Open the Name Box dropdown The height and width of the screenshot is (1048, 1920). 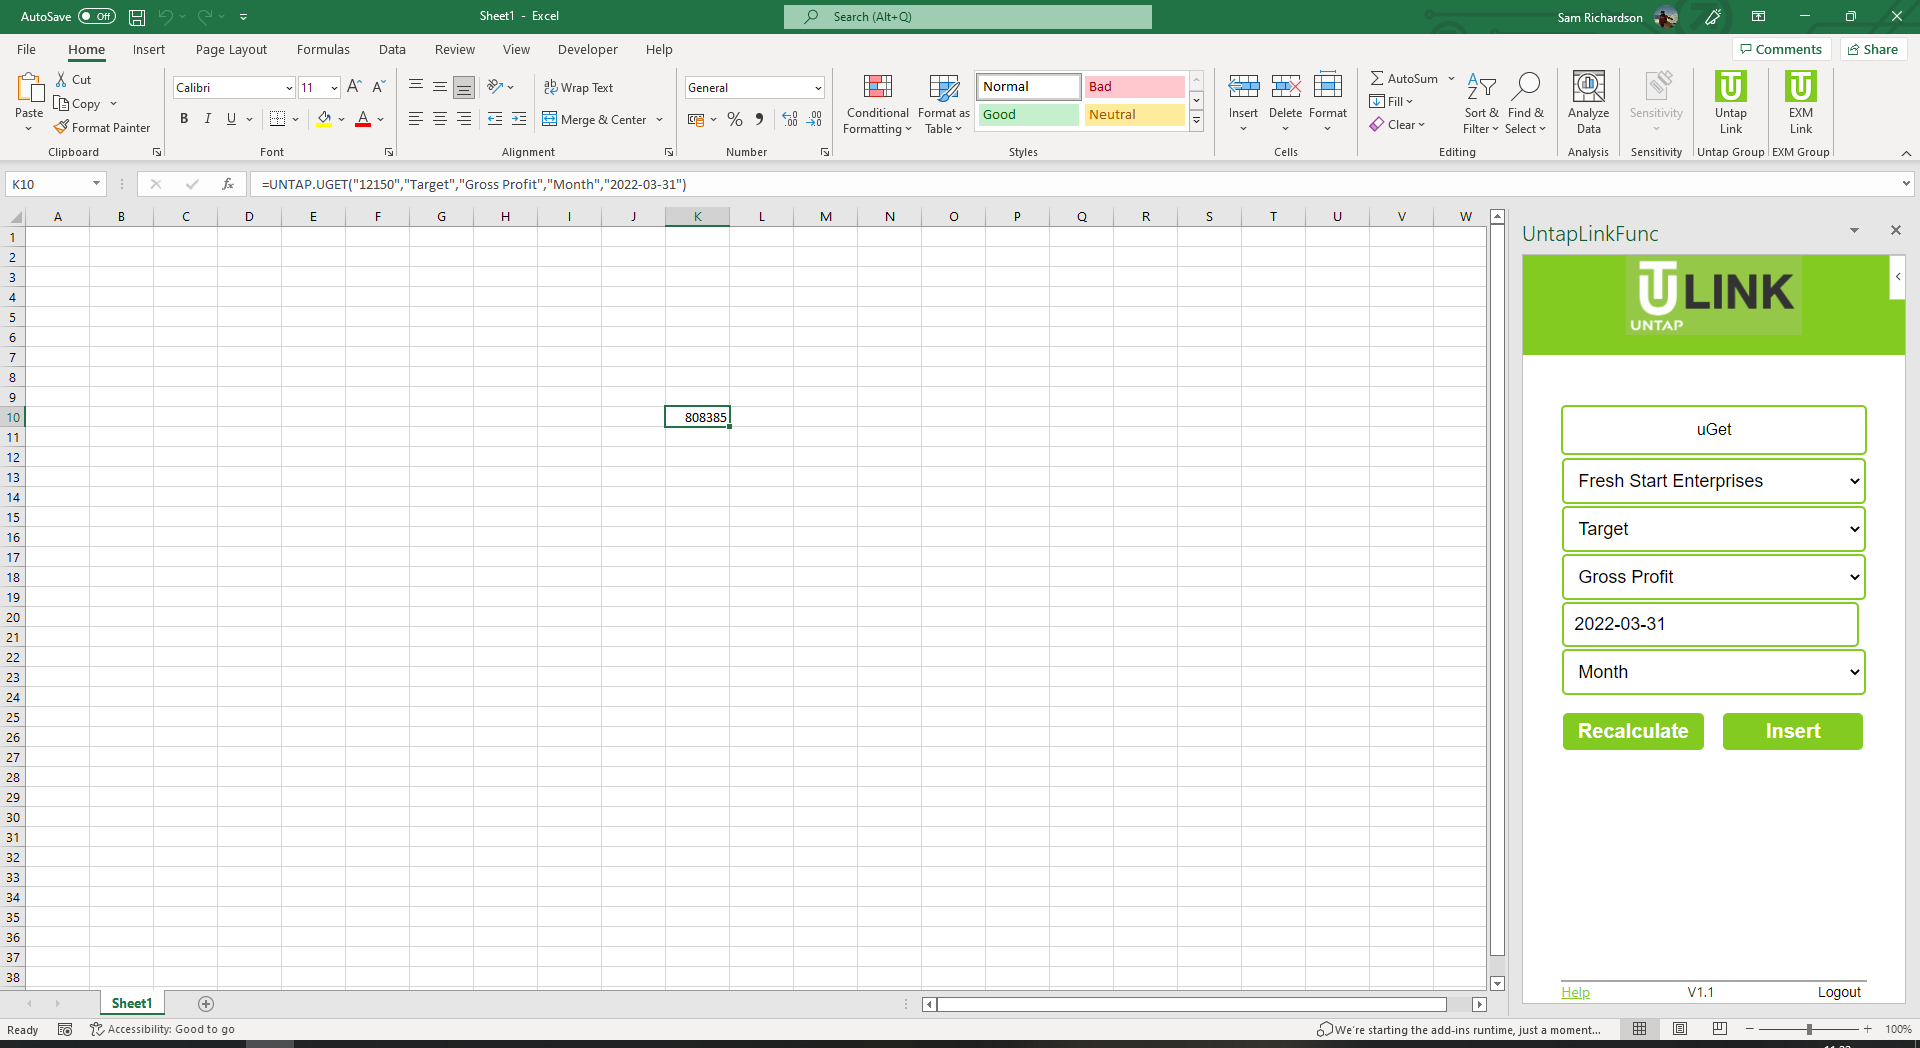[x=96, y=184]
